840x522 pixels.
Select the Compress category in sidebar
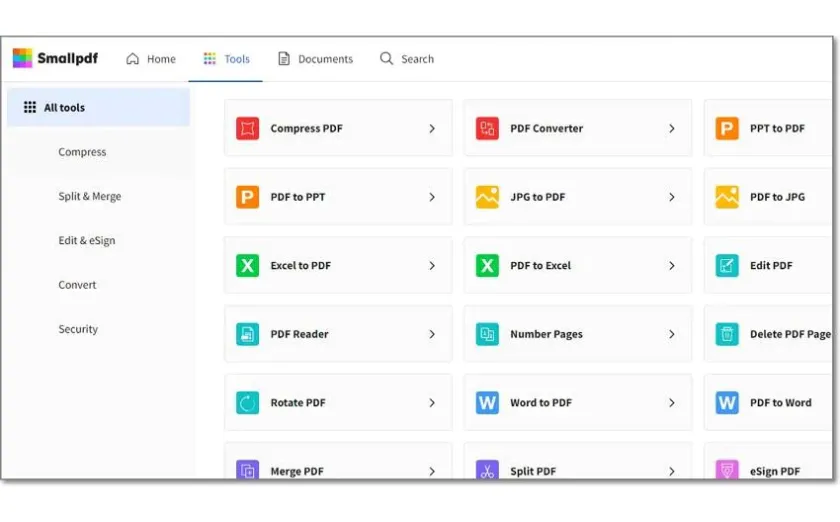point(82,152)
